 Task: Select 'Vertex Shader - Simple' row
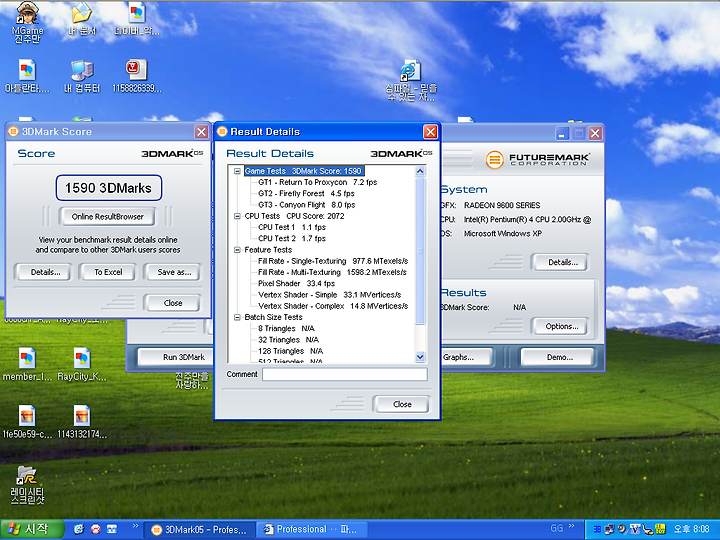coord(330,295)
